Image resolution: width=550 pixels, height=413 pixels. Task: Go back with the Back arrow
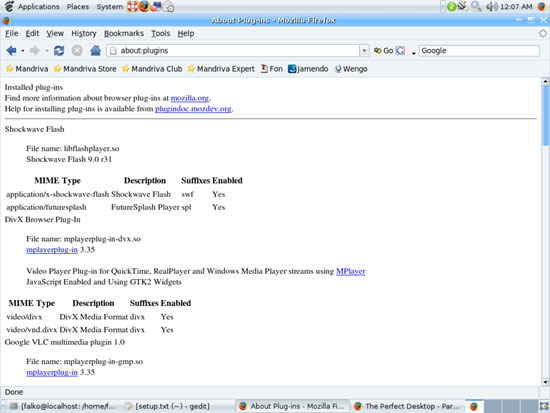click(x=12, y=51)
